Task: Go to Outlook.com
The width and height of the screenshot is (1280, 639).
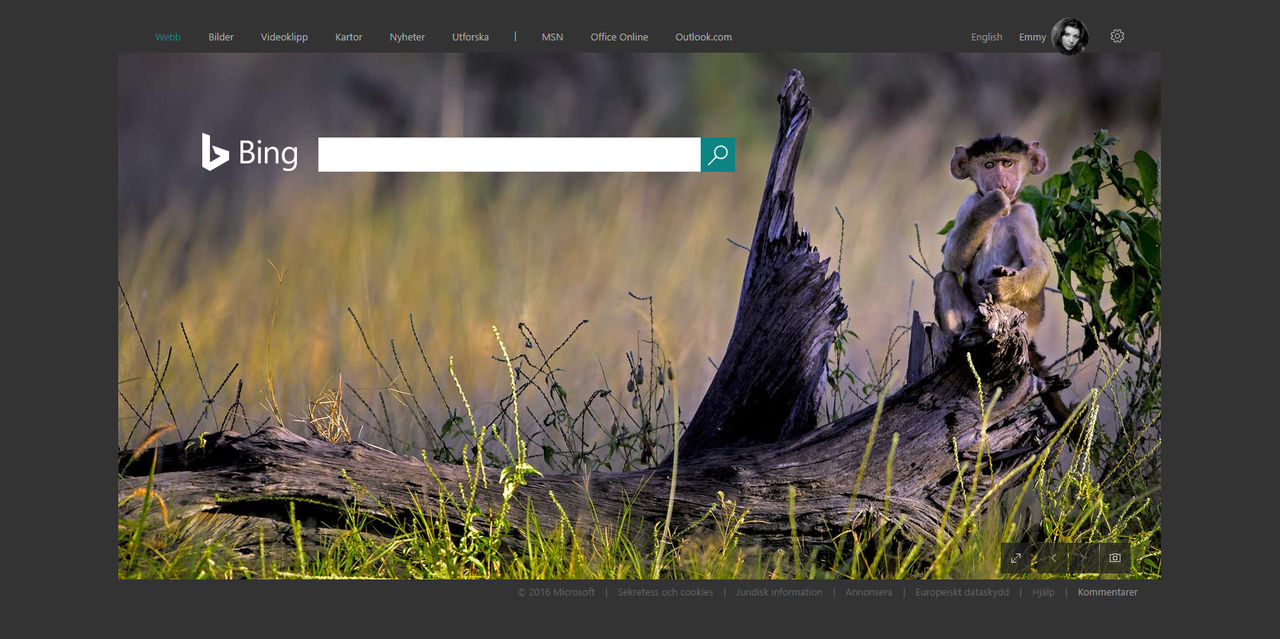Action: [x=703, y=37]
